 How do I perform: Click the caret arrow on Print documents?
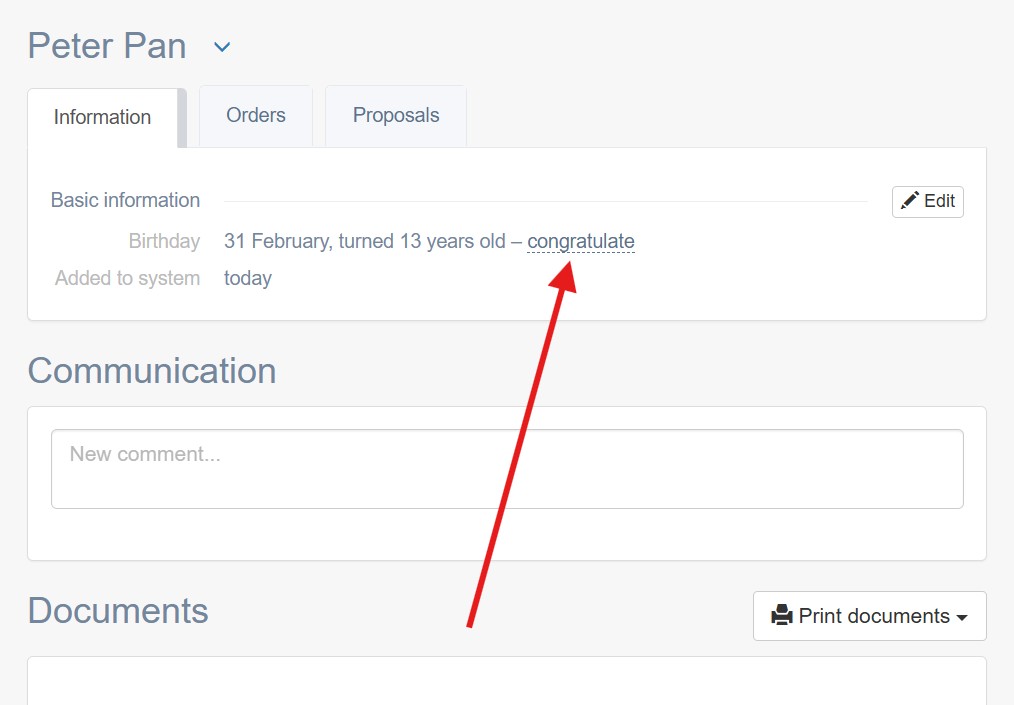pyautogui.click(x=962, y=618)
